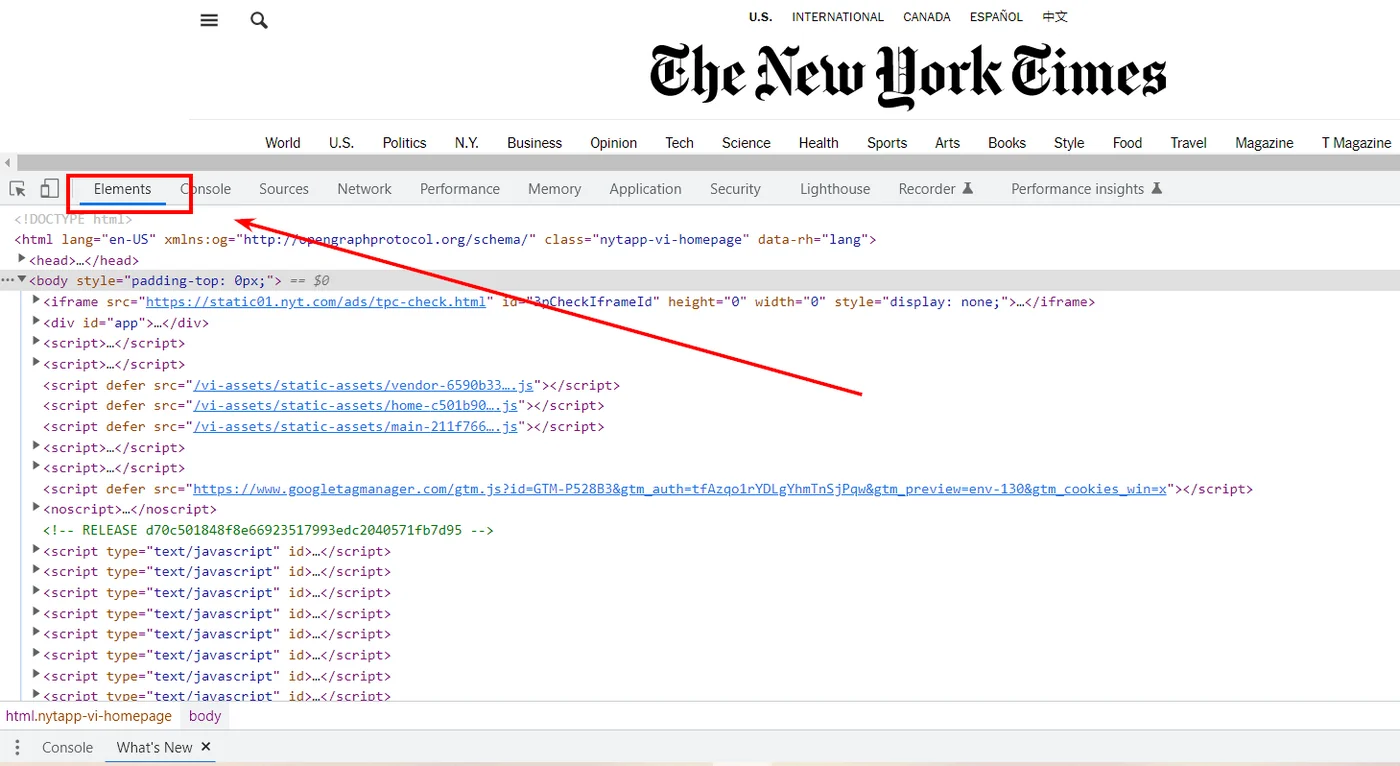The image size is (1400, 766).
Task: Switch to the CANADA edition
Action: click(x=927, y=17)
